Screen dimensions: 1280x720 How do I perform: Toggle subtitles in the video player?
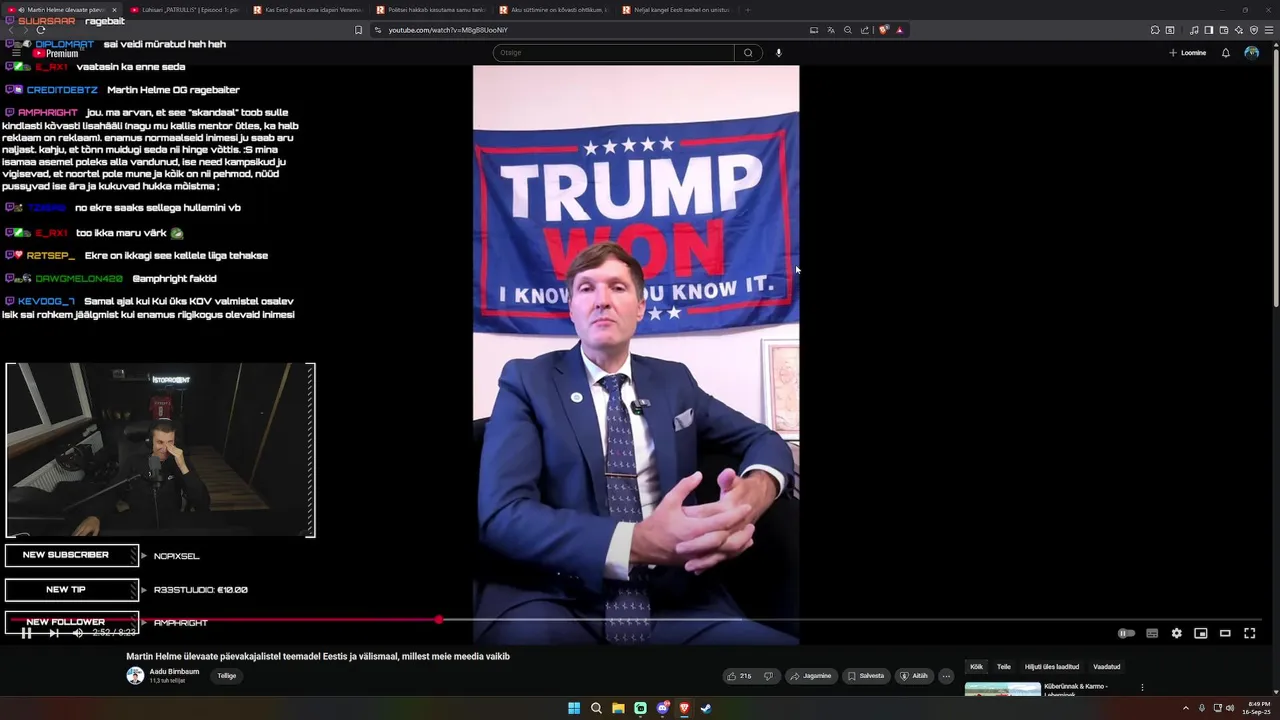[1152, 633]
